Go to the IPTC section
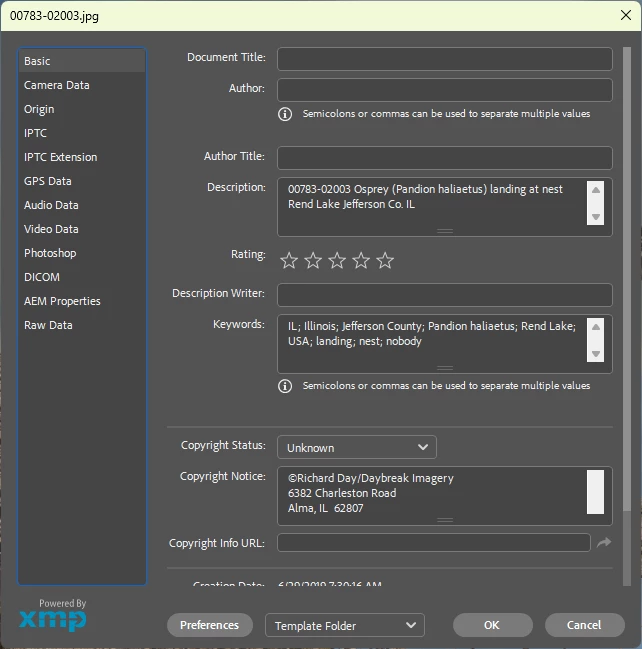The height and width of the screenshot is (649, 642). [82, 133]
